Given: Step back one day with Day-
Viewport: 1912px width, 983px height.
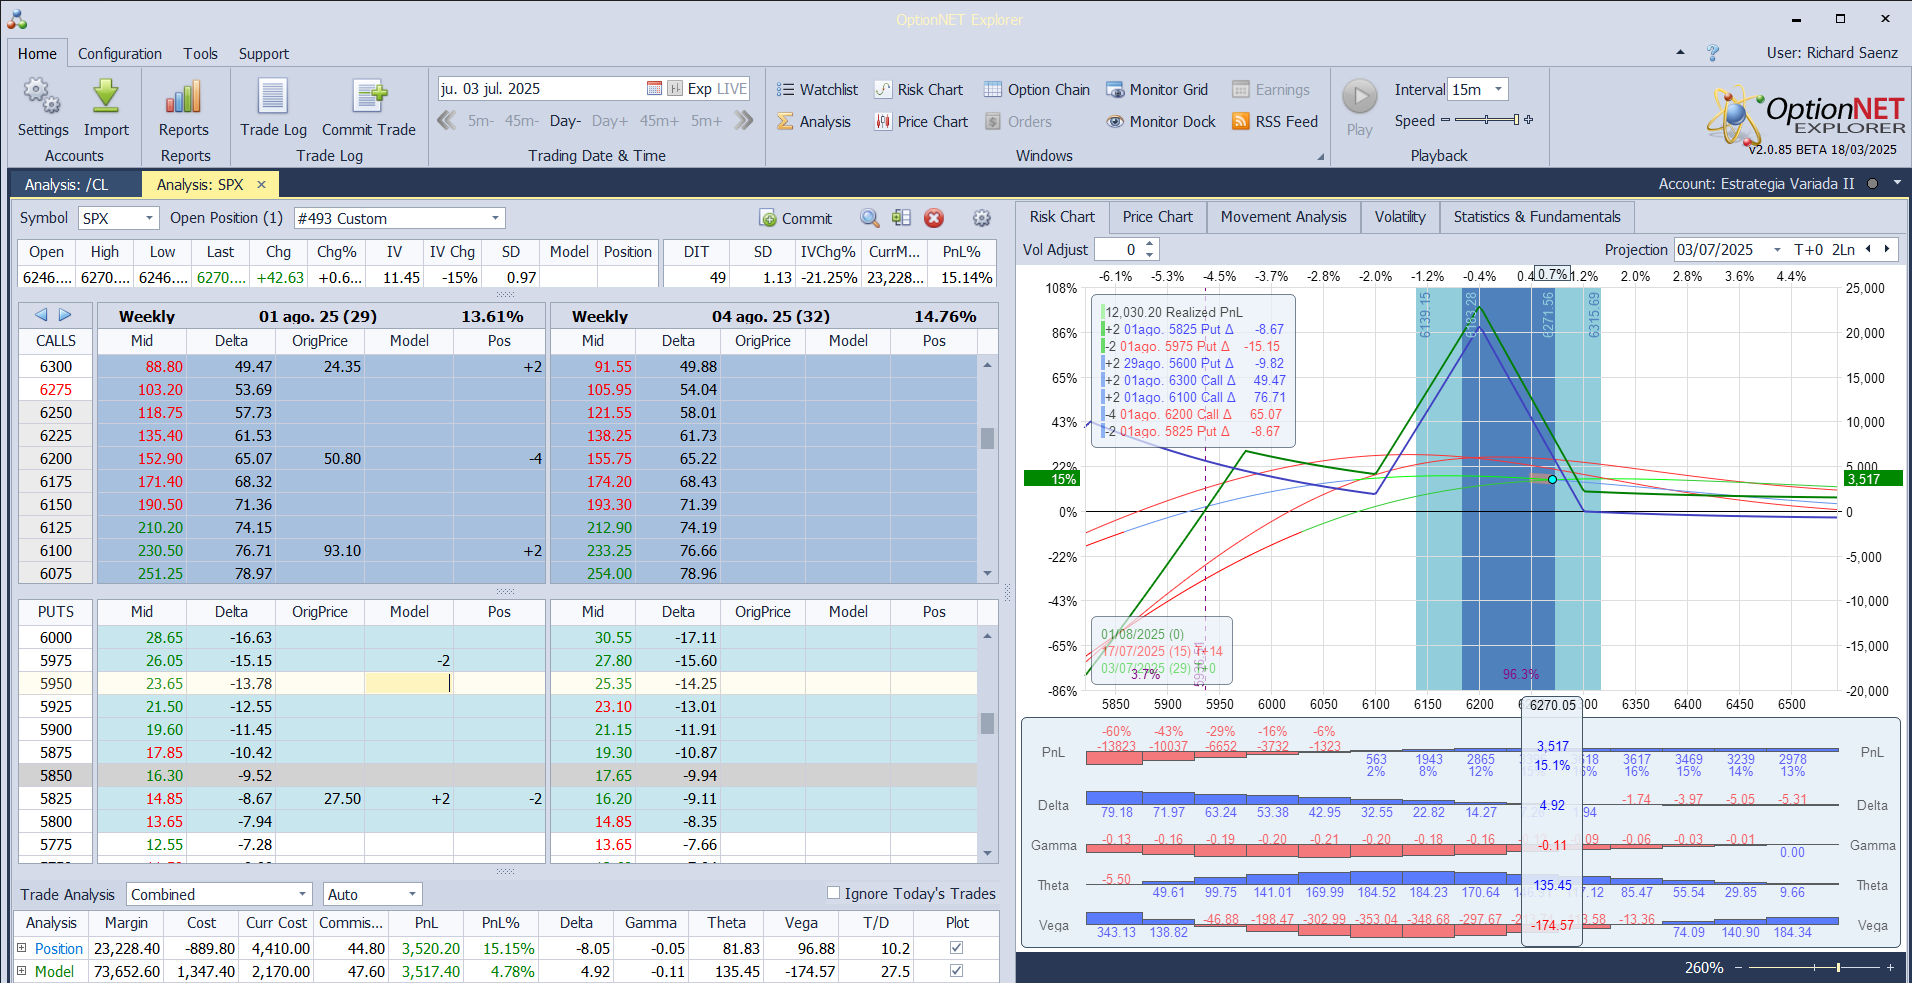Looking at the screenshot, I should click(565, 121).
